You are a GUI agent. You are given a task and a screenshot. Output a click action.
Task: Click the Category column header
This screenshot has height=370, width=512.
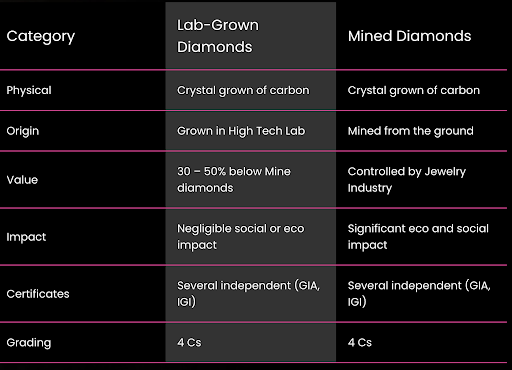[41, 36]
